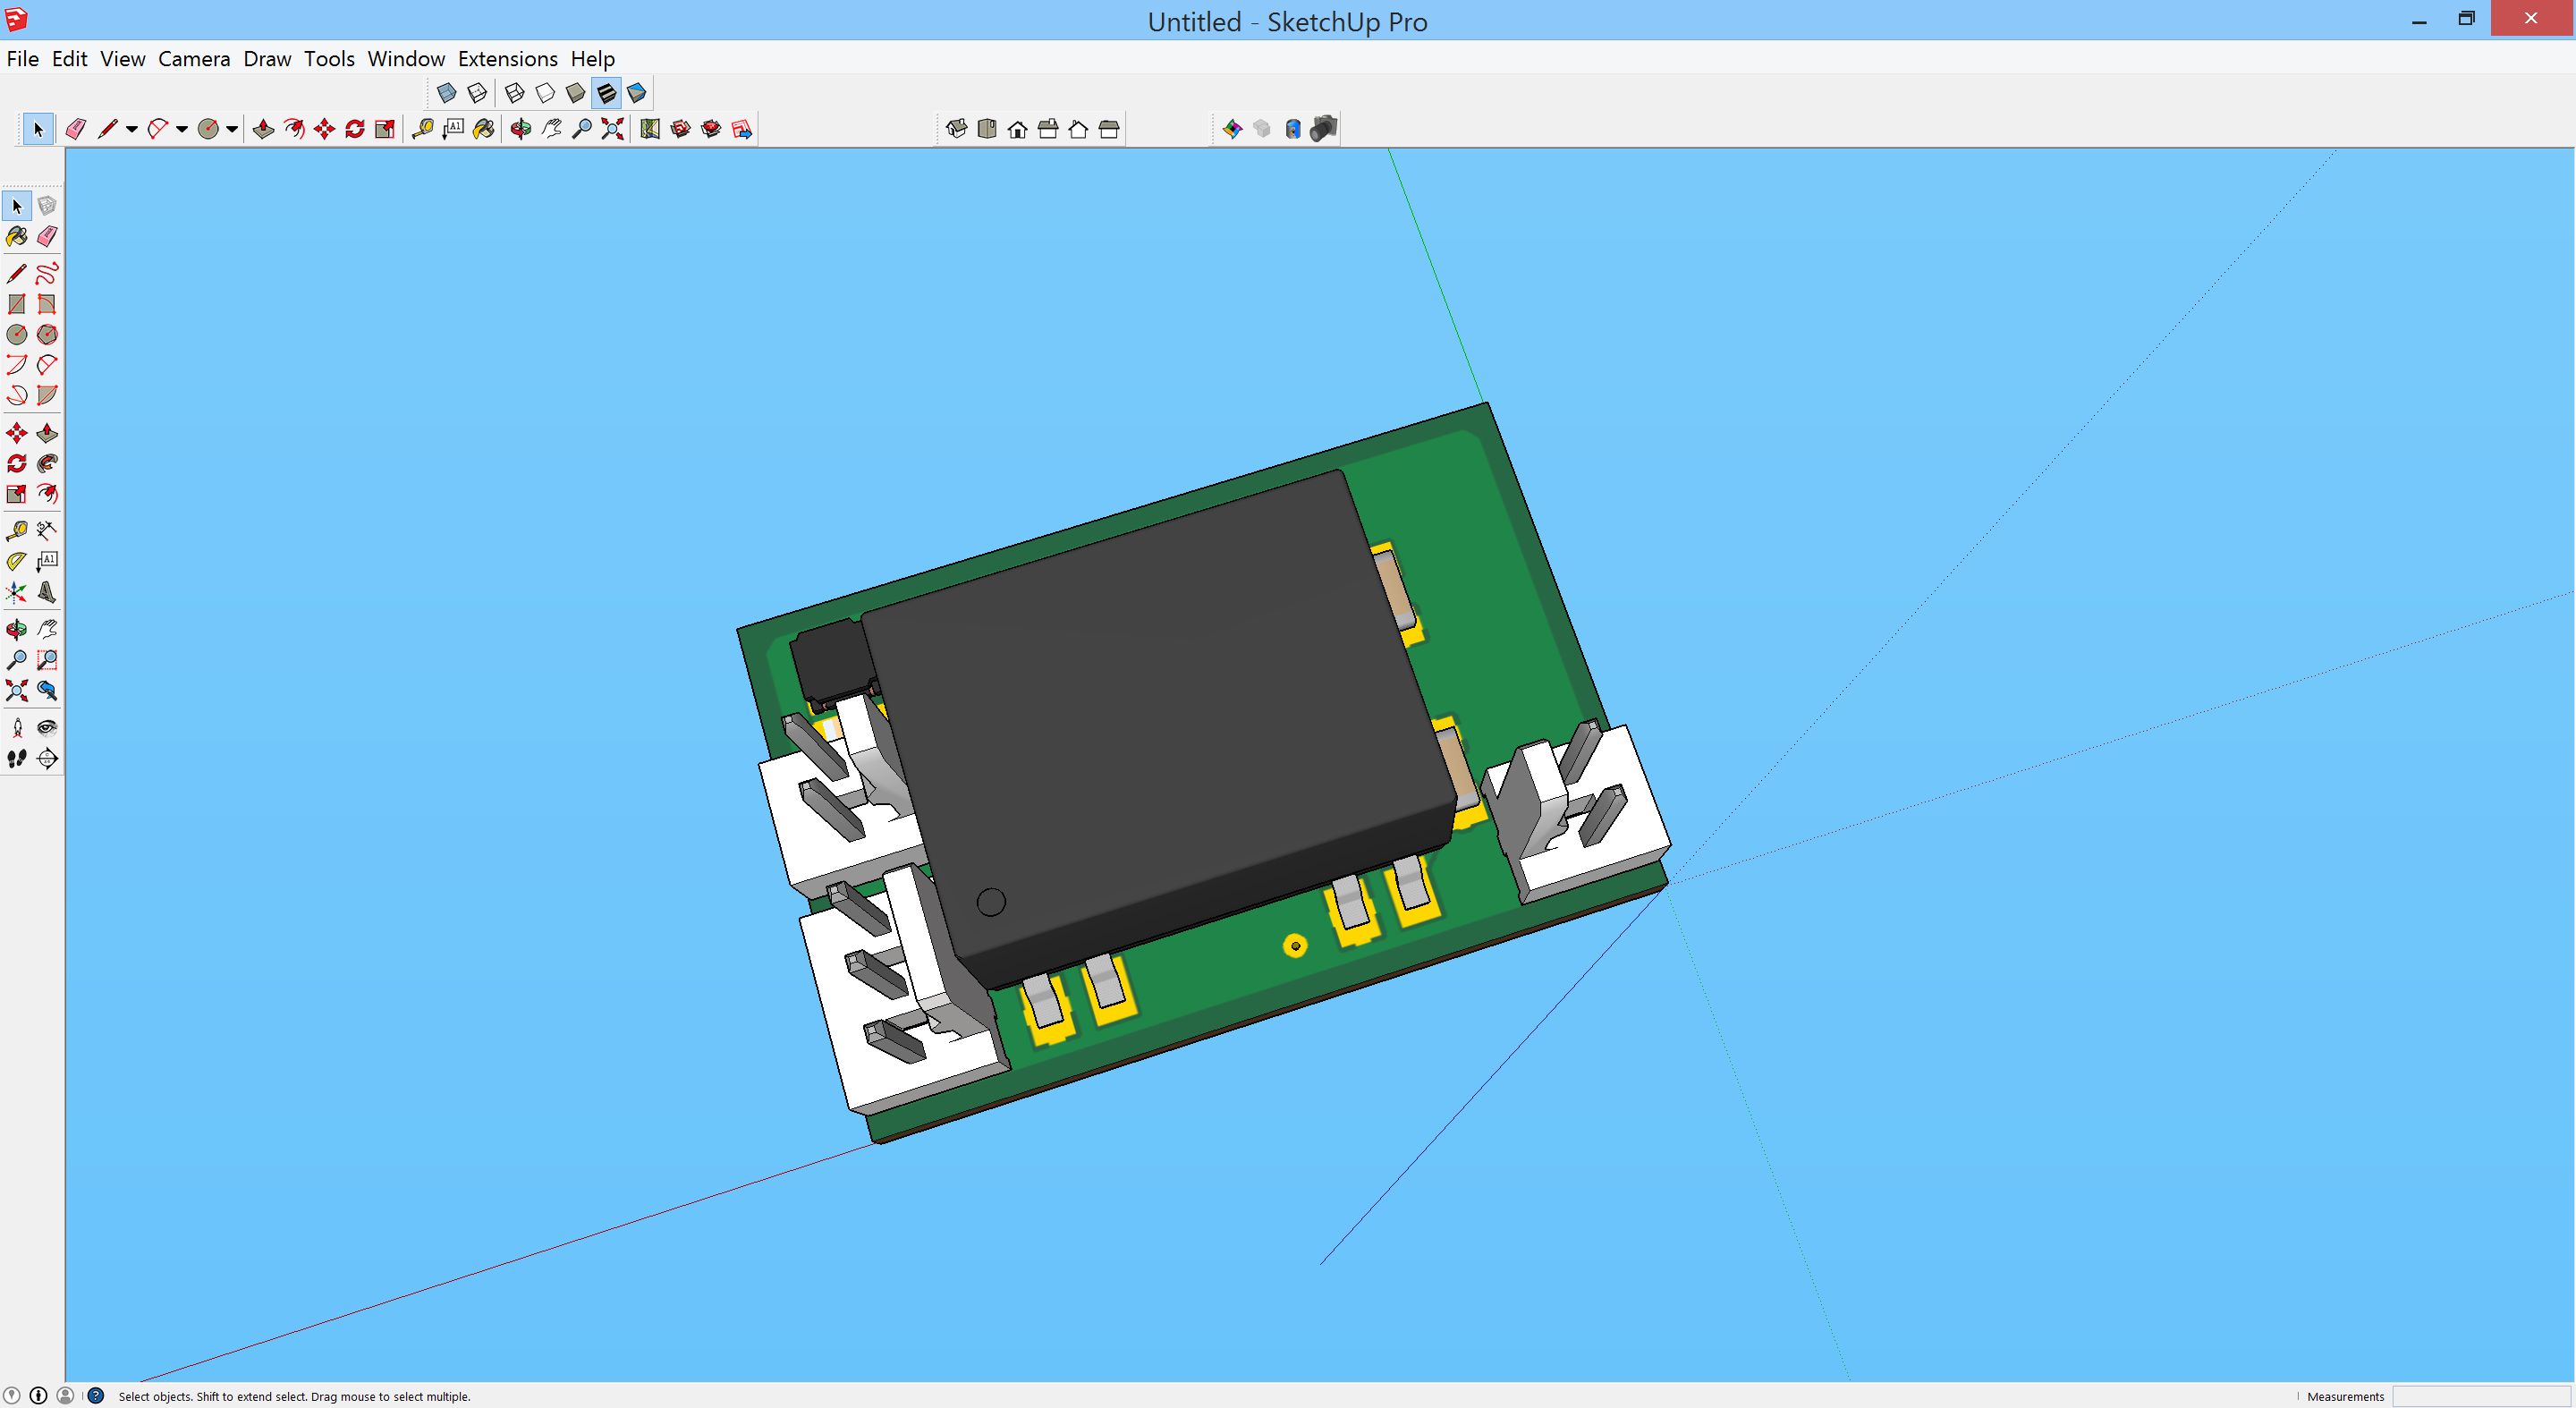
Task: Expand the Circle shape dropdown arrow
Action: pyautogui.click(x=231, y=129)
